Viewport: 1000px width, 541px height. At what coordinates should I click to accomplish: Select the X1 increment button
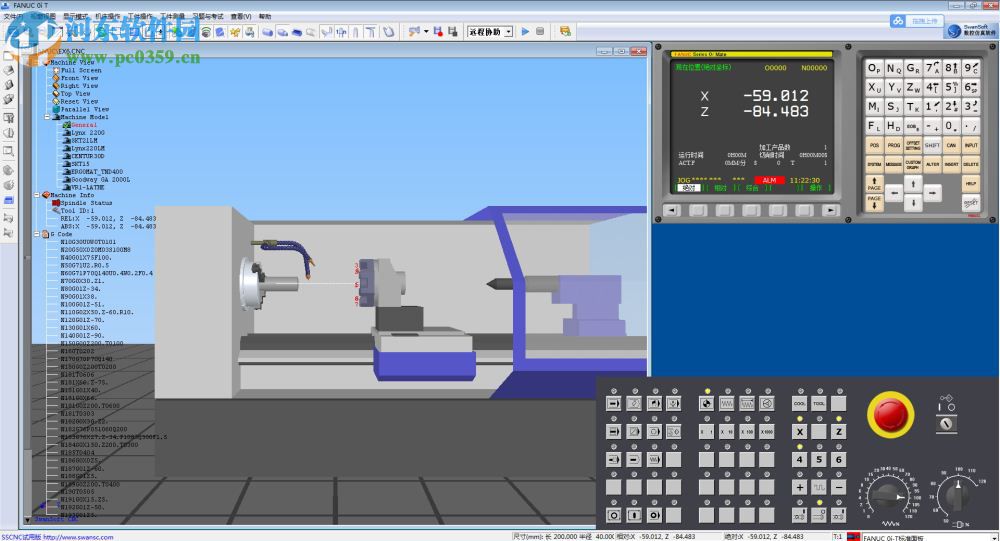[x=707, y=431]
